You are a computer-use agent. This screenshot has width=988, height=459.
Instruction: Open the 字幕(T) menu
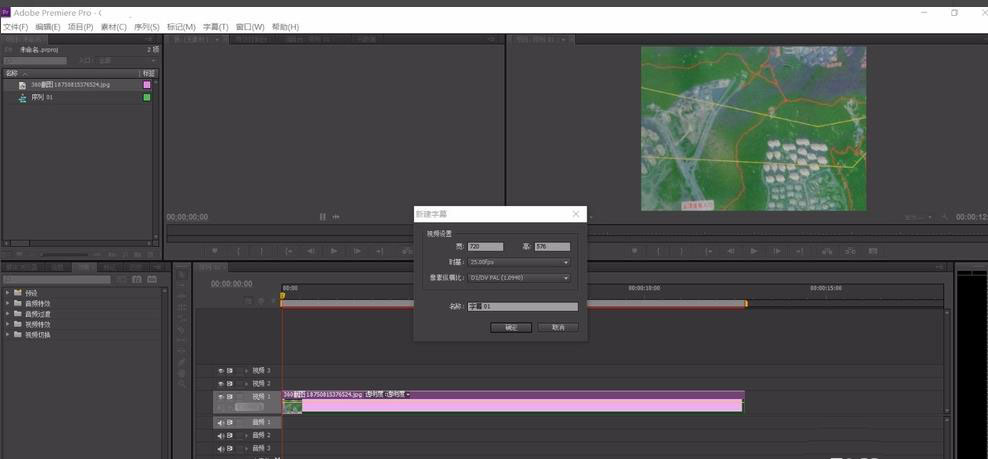click(x=215, y=27)
